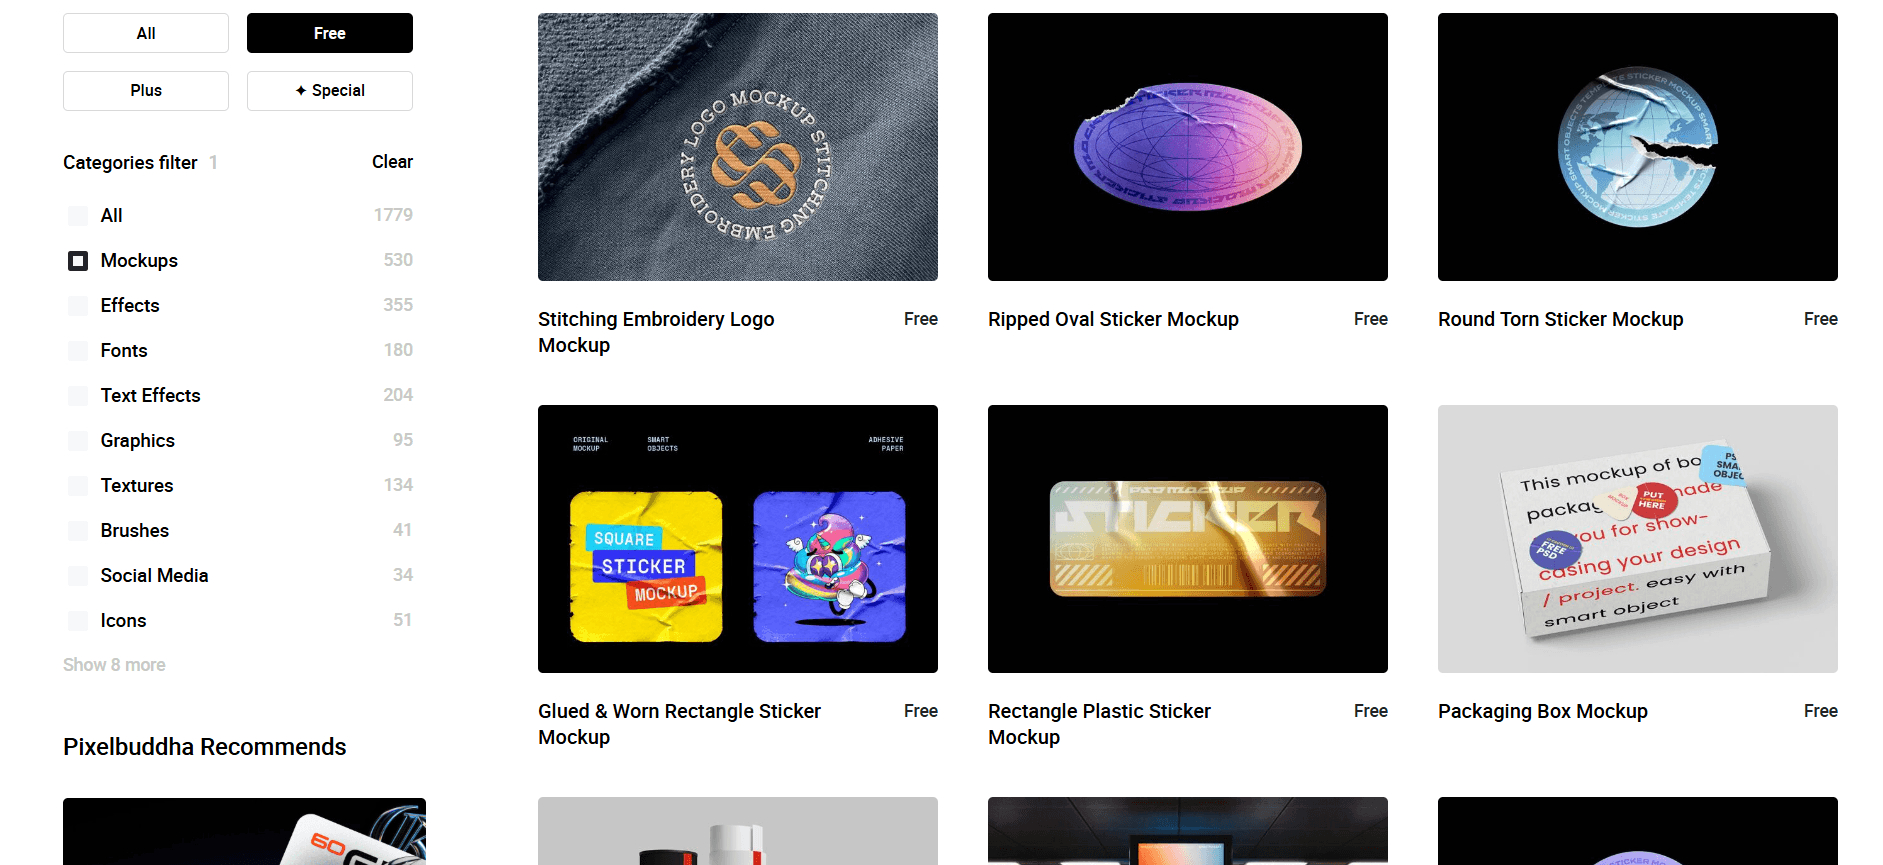The height and width of the screenshot is (865, 1883).
Task: Uncheck the Mockups category checkbox
Action: tap(78, 260)
